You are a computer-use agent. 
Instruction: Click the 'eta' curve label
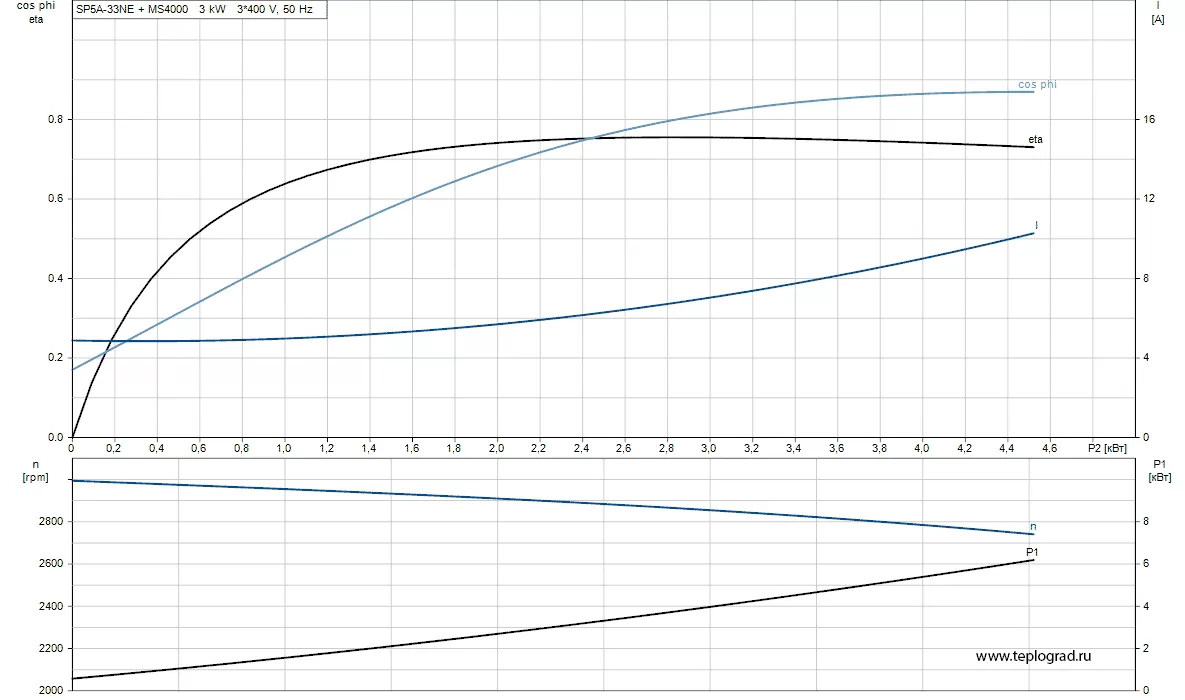(x=1035, y=140)
